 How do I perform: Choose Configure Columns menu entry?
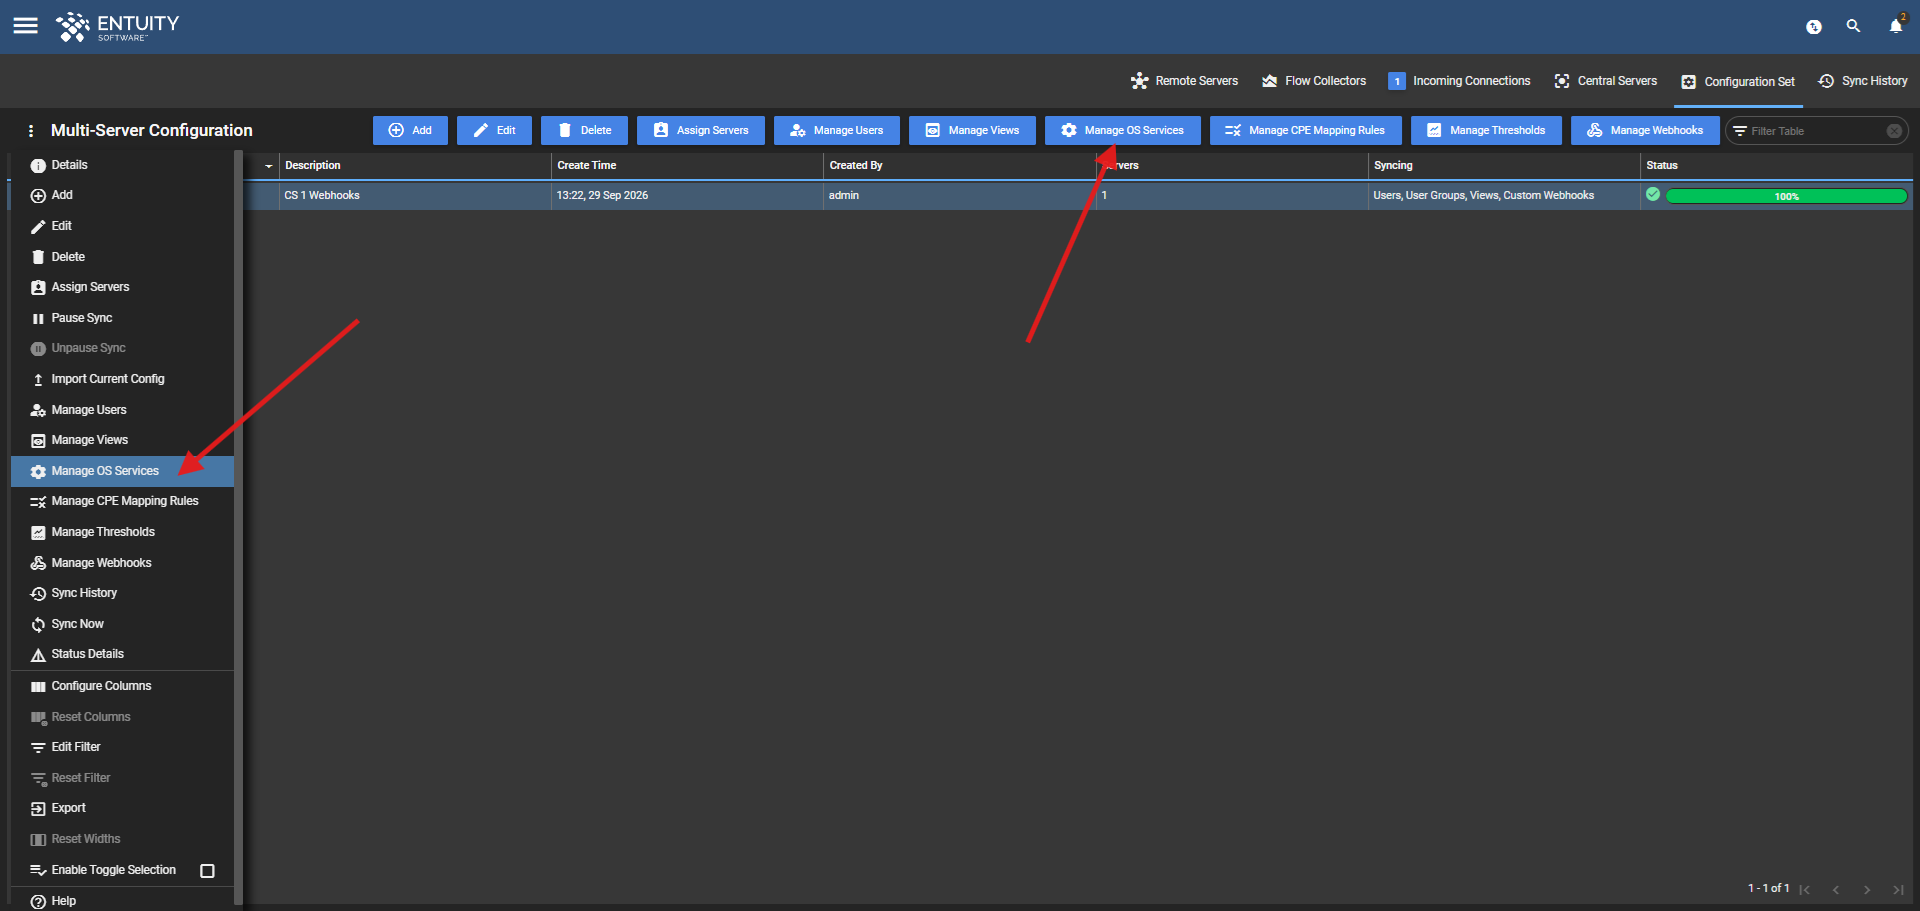(122, 686)
